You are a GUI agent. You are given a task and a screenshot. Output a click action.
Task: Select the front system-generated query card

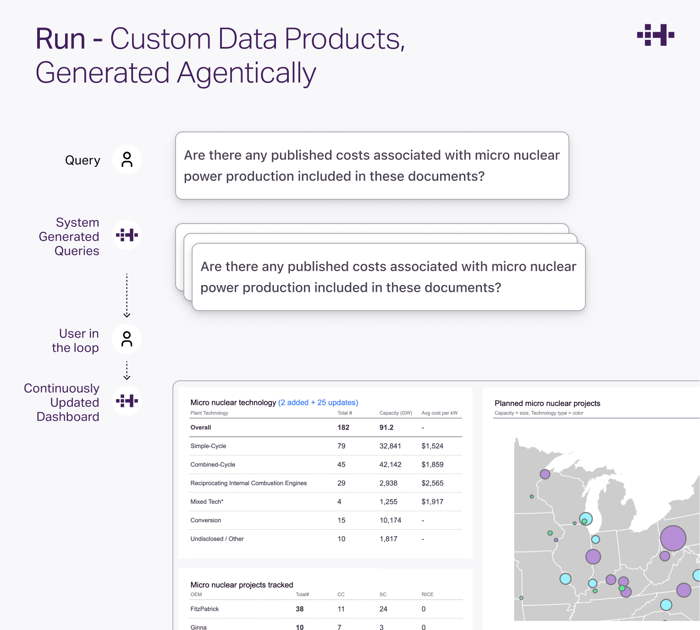388,277
